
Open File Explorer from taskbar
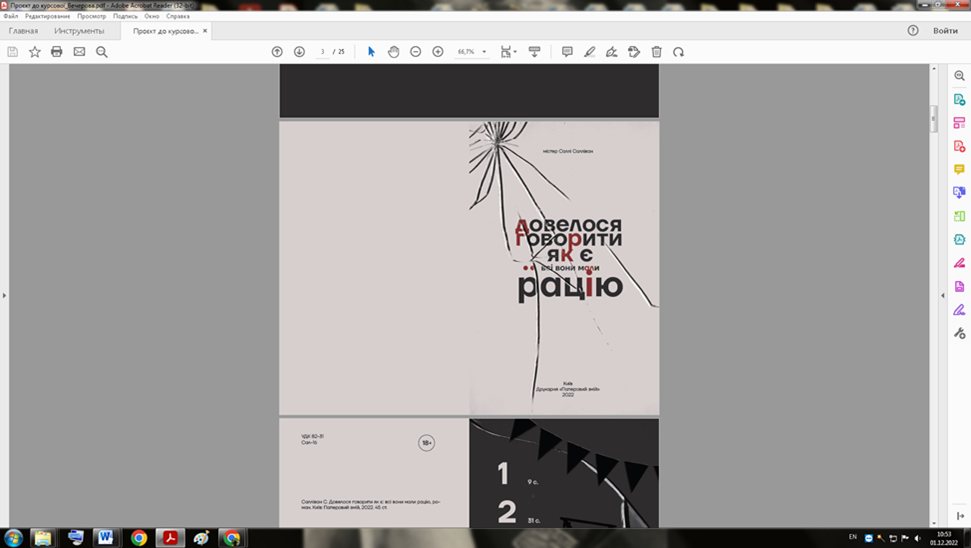click(x=43, y=537)
